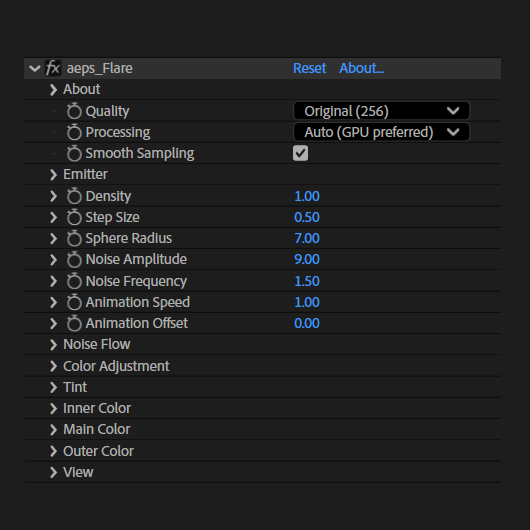Viewport: 530px width, 530px height.
Task: Expand the About section
Action: pos(53,90)
